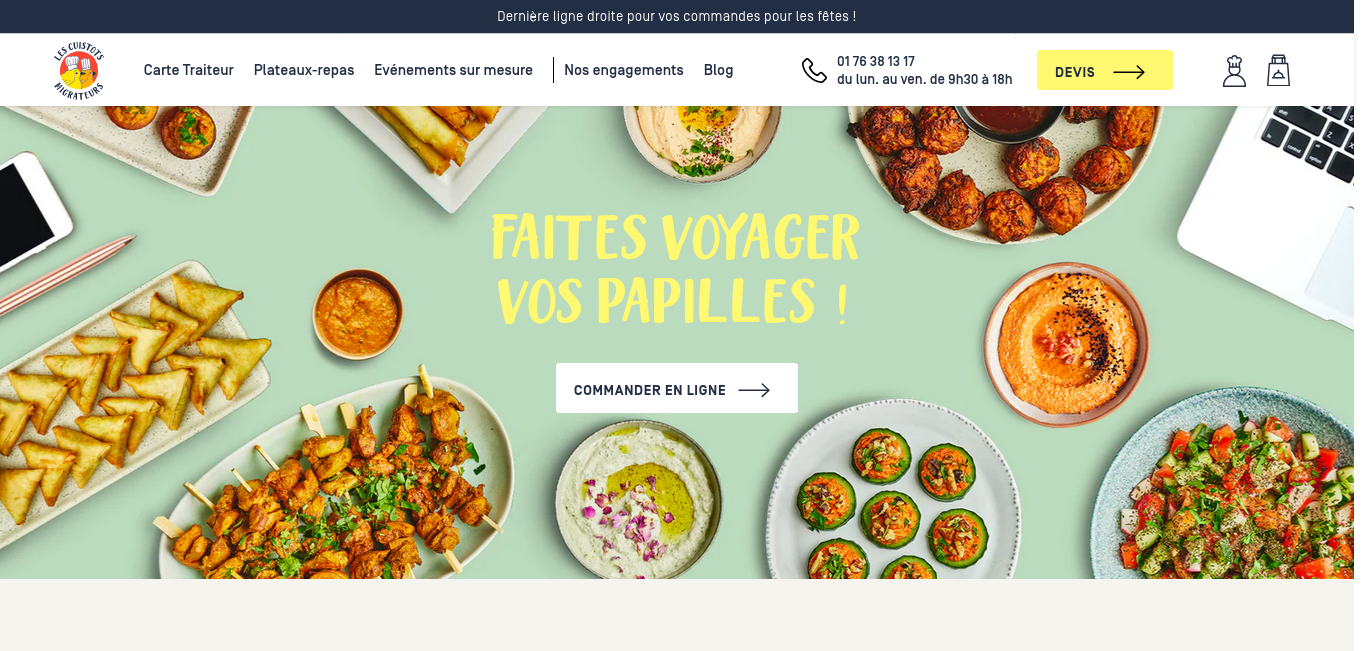Click the Commander en ligne button
The width and height of the screenshot is (1366, 651).
(x=677, y=388)
